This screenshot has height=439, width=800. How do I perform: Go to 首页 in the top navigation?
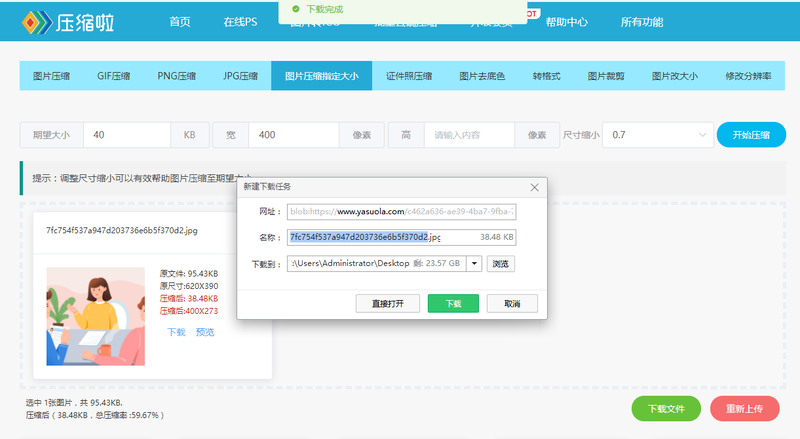[x=180, y=22]
